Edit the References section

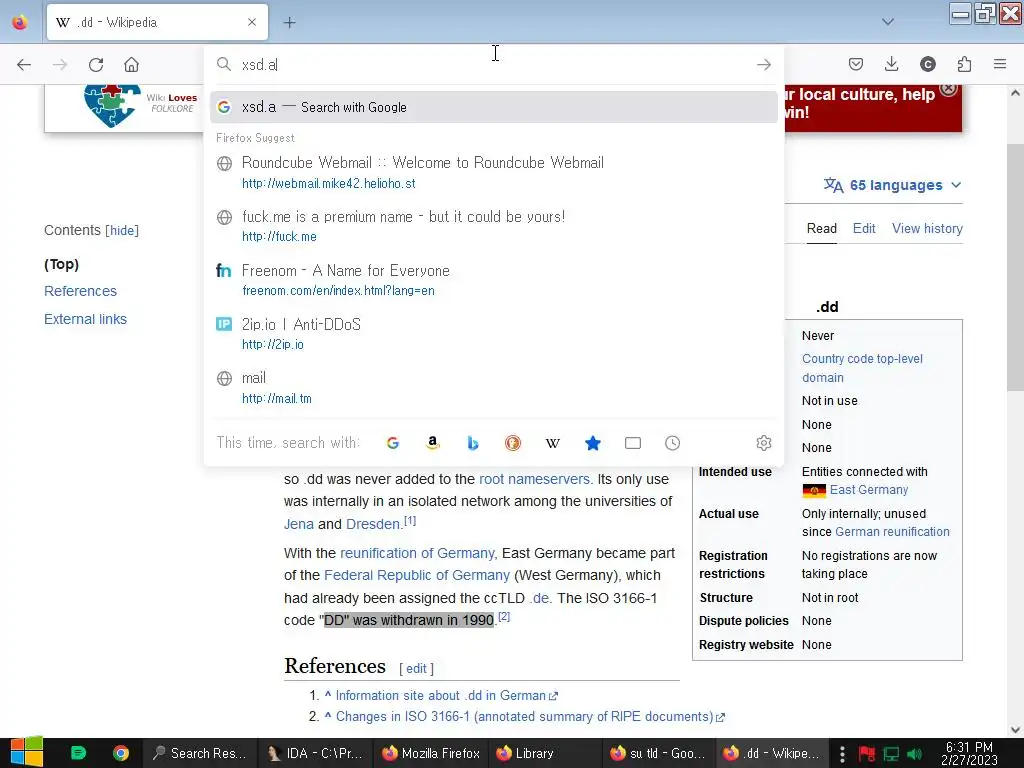coord(416,669)
